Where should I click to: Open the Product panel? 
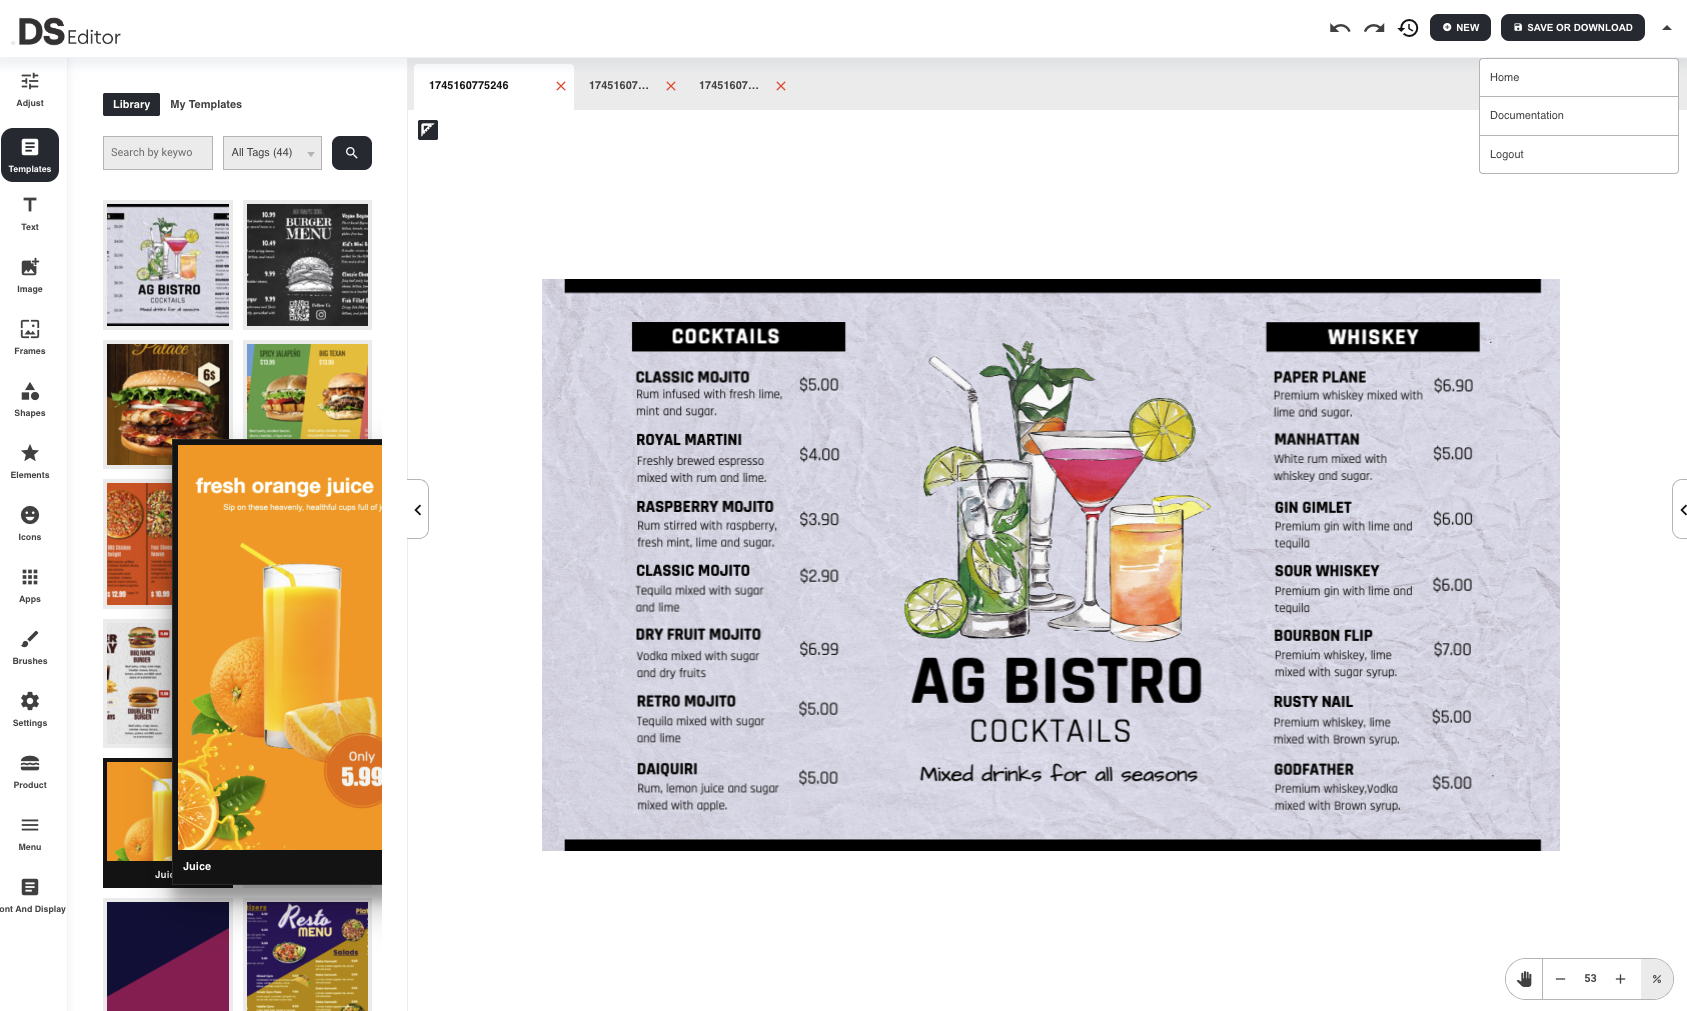pos(30,771)
